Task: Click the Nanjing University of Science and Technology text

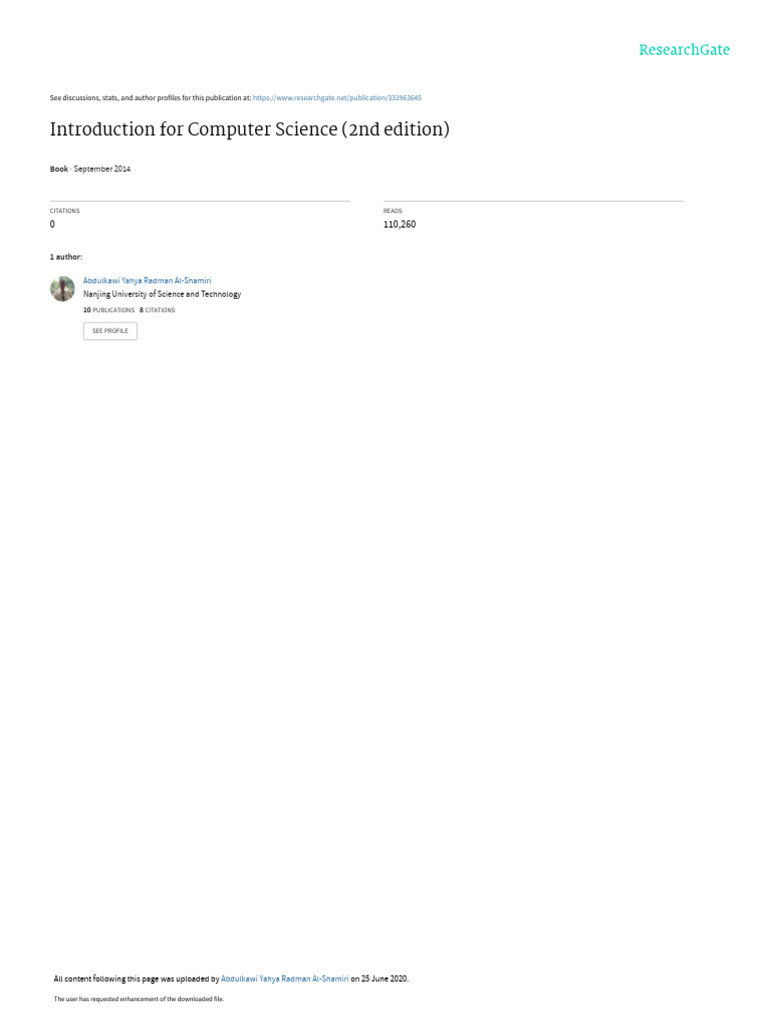Action: [x=162, y=295]
